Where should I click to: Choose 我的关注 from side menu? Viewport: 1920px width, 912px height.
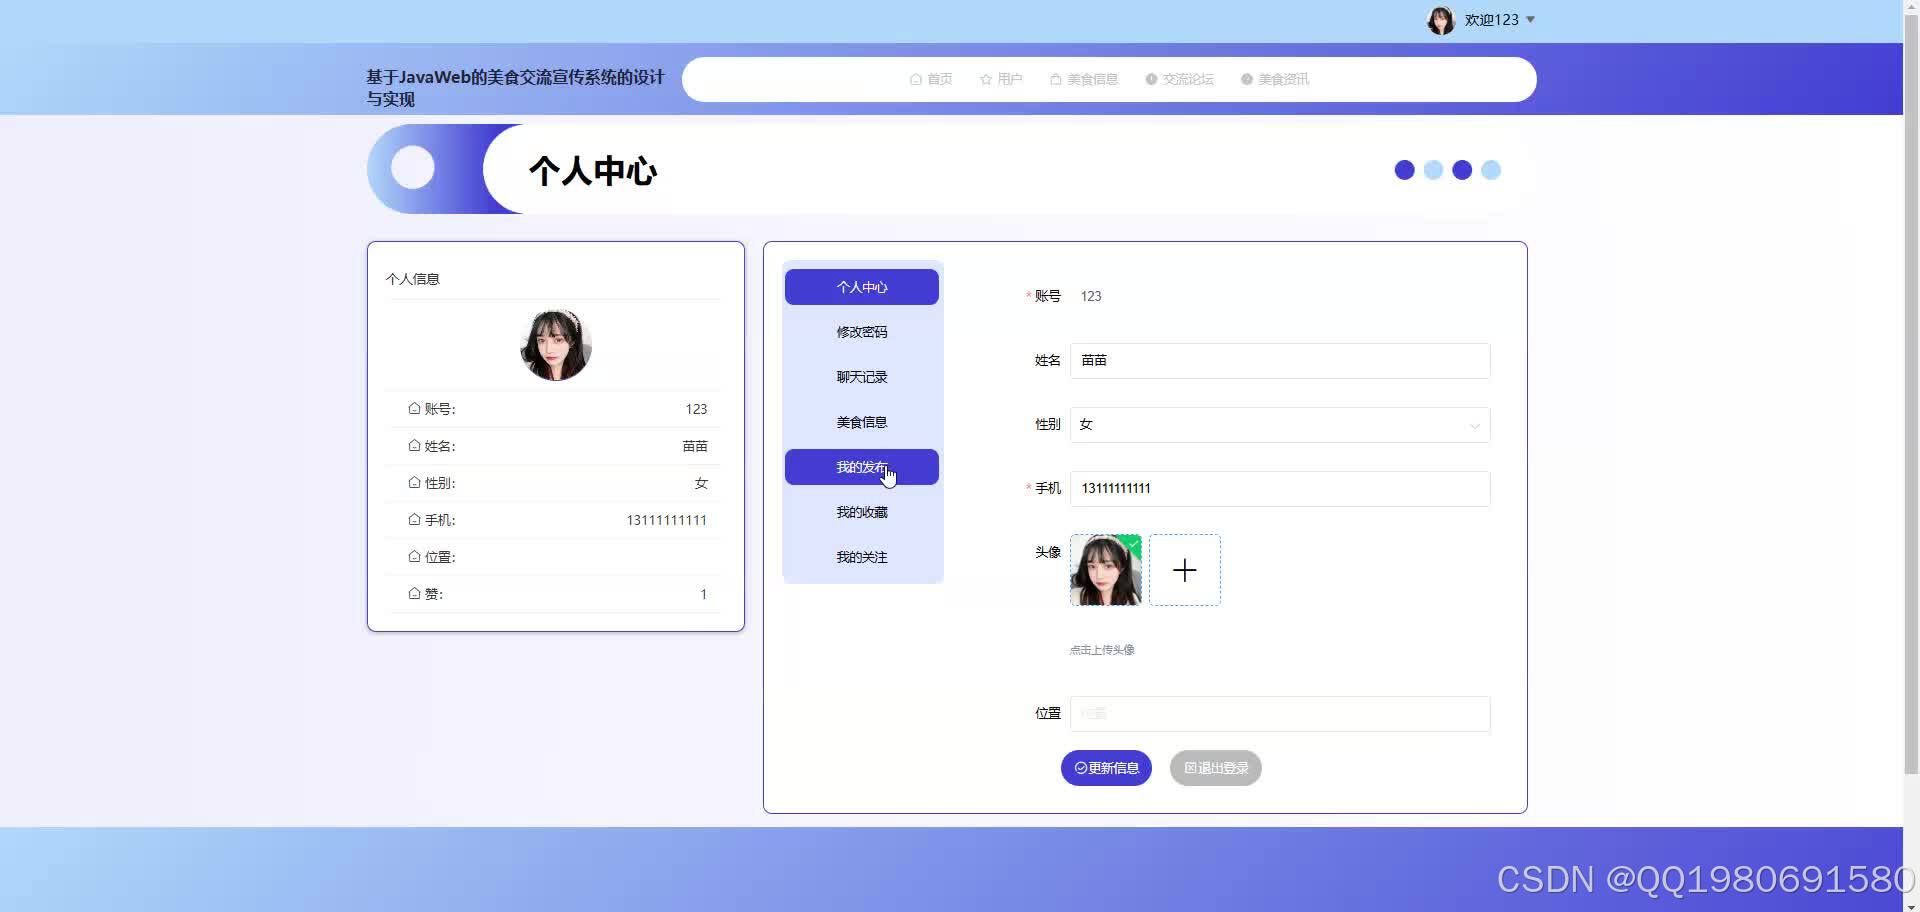click(x=861, y=557)
